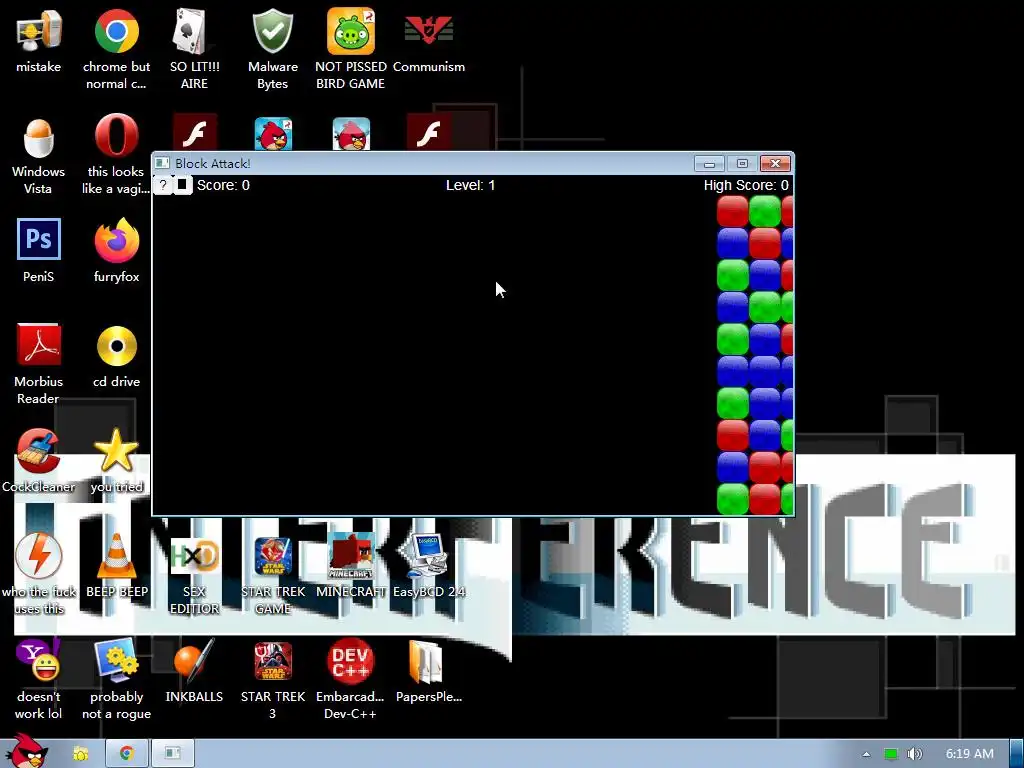The width and height of the screenshot is (1024, 768).
Task: Open the MINECRAFT desktop shortcut
Action: [351, 566]
